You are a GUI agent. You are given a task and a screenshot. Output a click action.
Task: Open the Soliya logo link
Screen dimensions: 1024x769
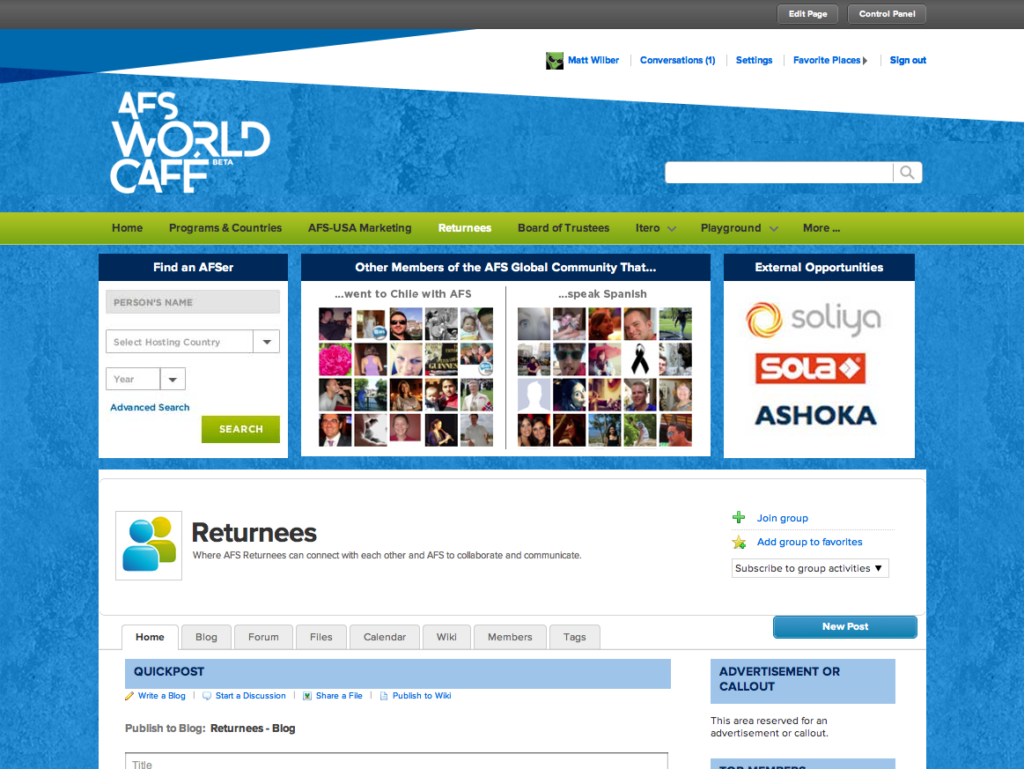coord(813,319)
